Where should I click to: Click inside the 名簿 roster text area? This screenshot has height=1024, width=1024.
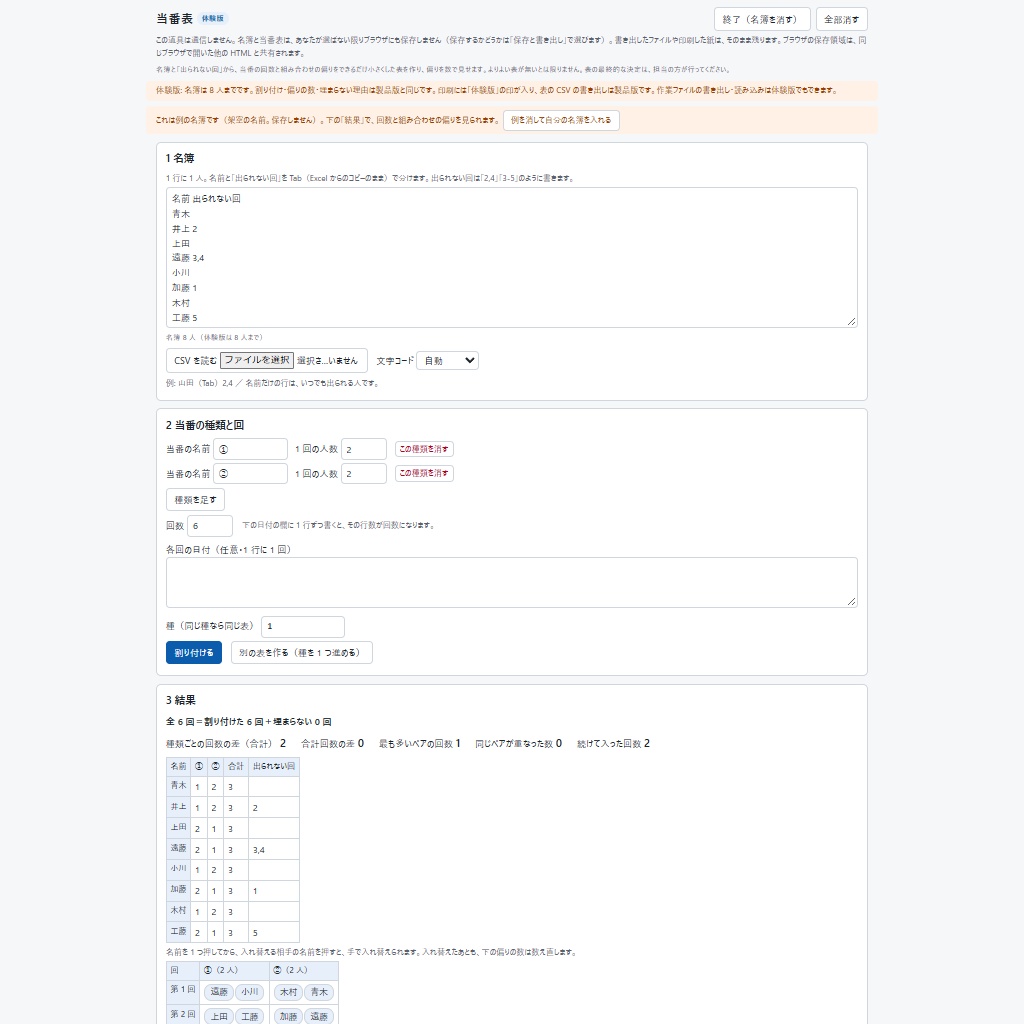click(511, 257)
